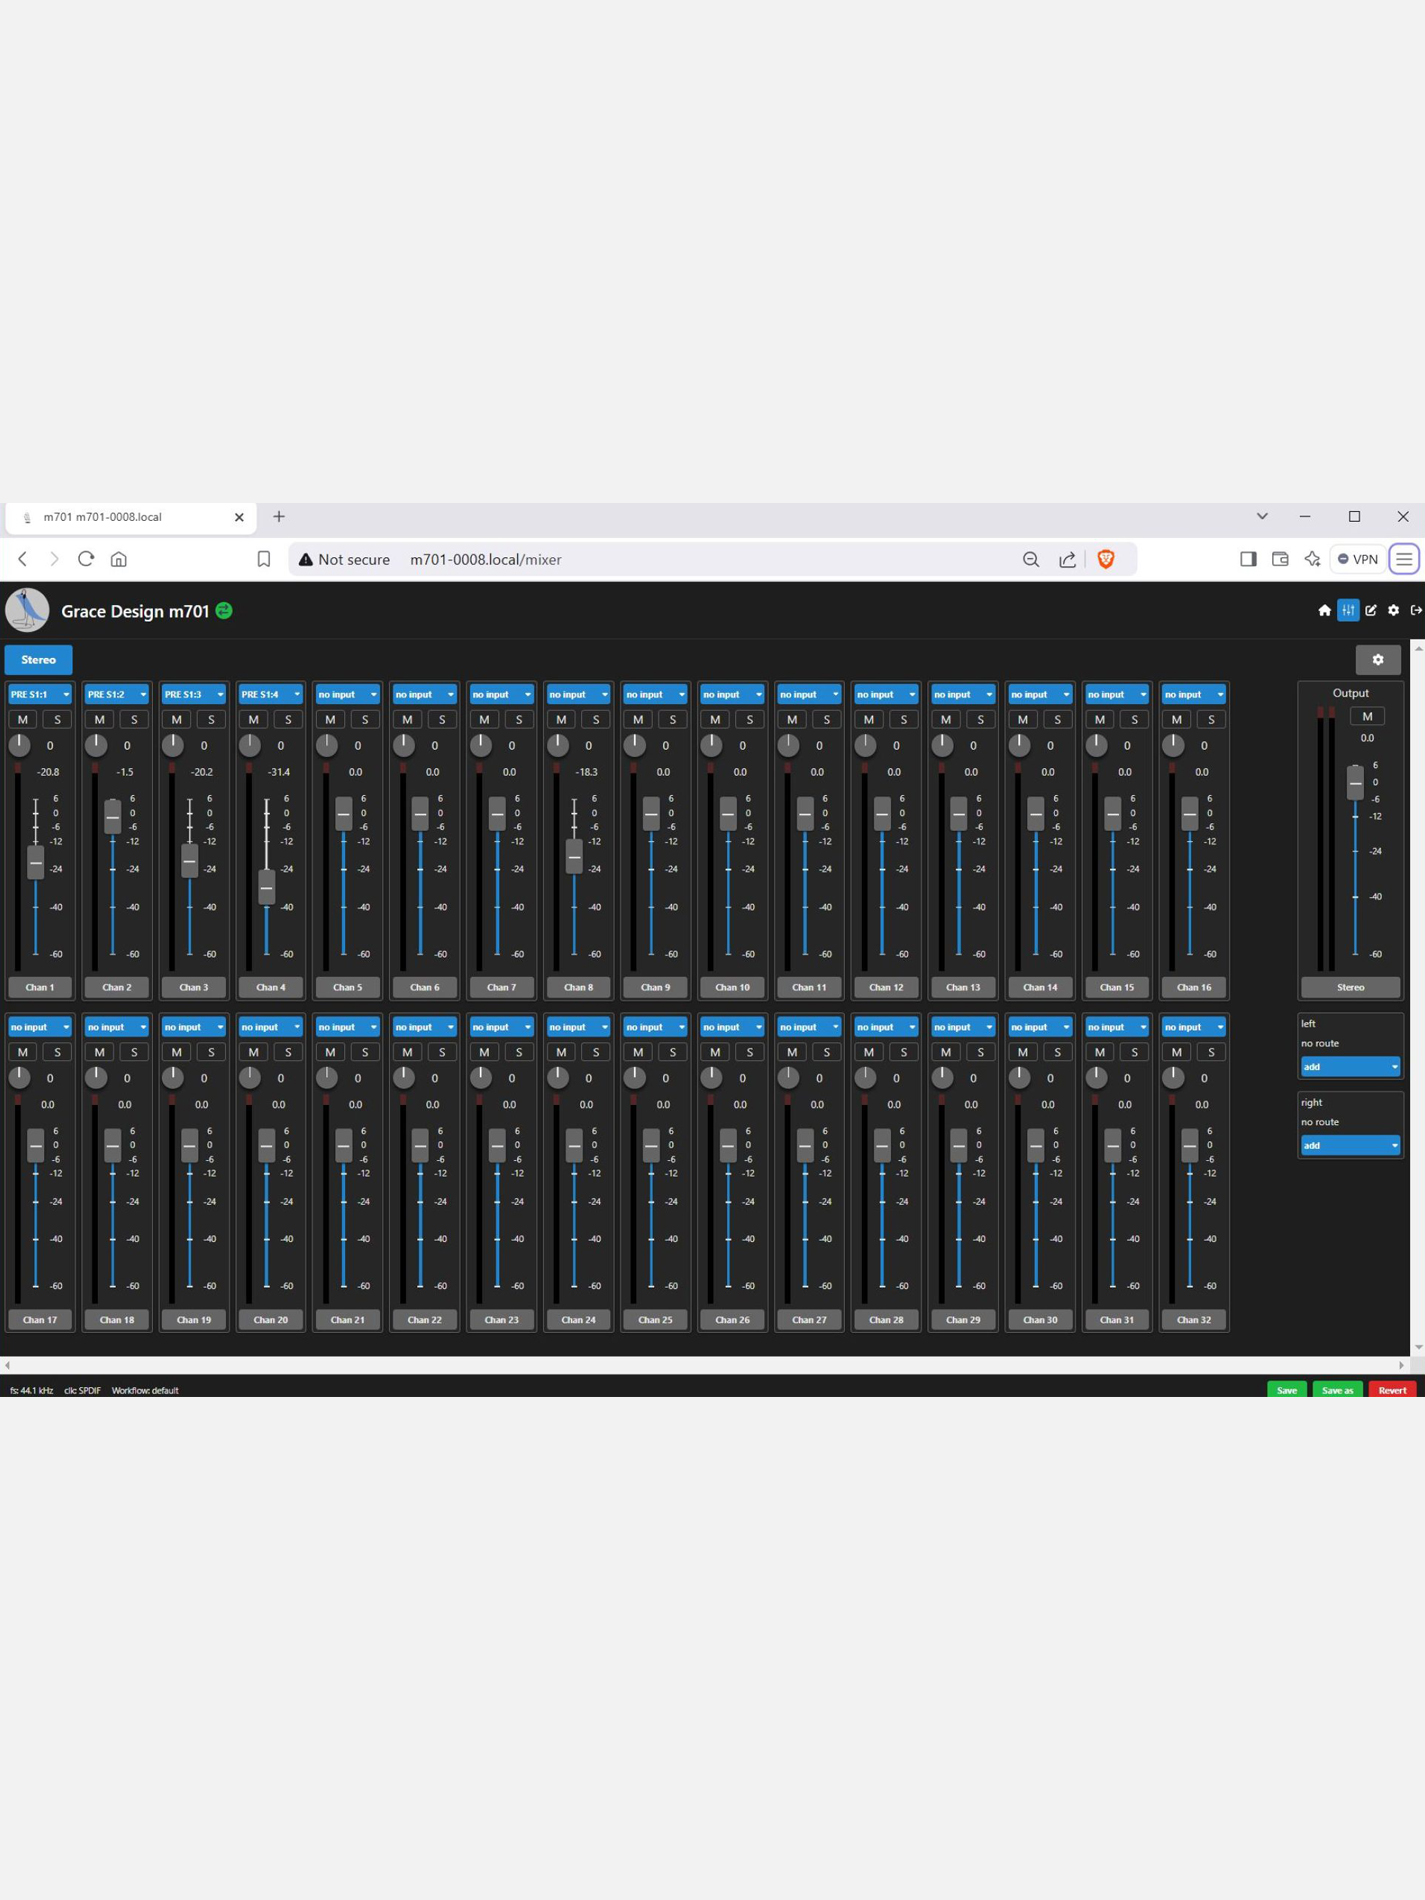The image size is (1425, 1900).
Task: Mute Chan 24 with its M button
Action: pyautogui.click(x=562, y=1052)
